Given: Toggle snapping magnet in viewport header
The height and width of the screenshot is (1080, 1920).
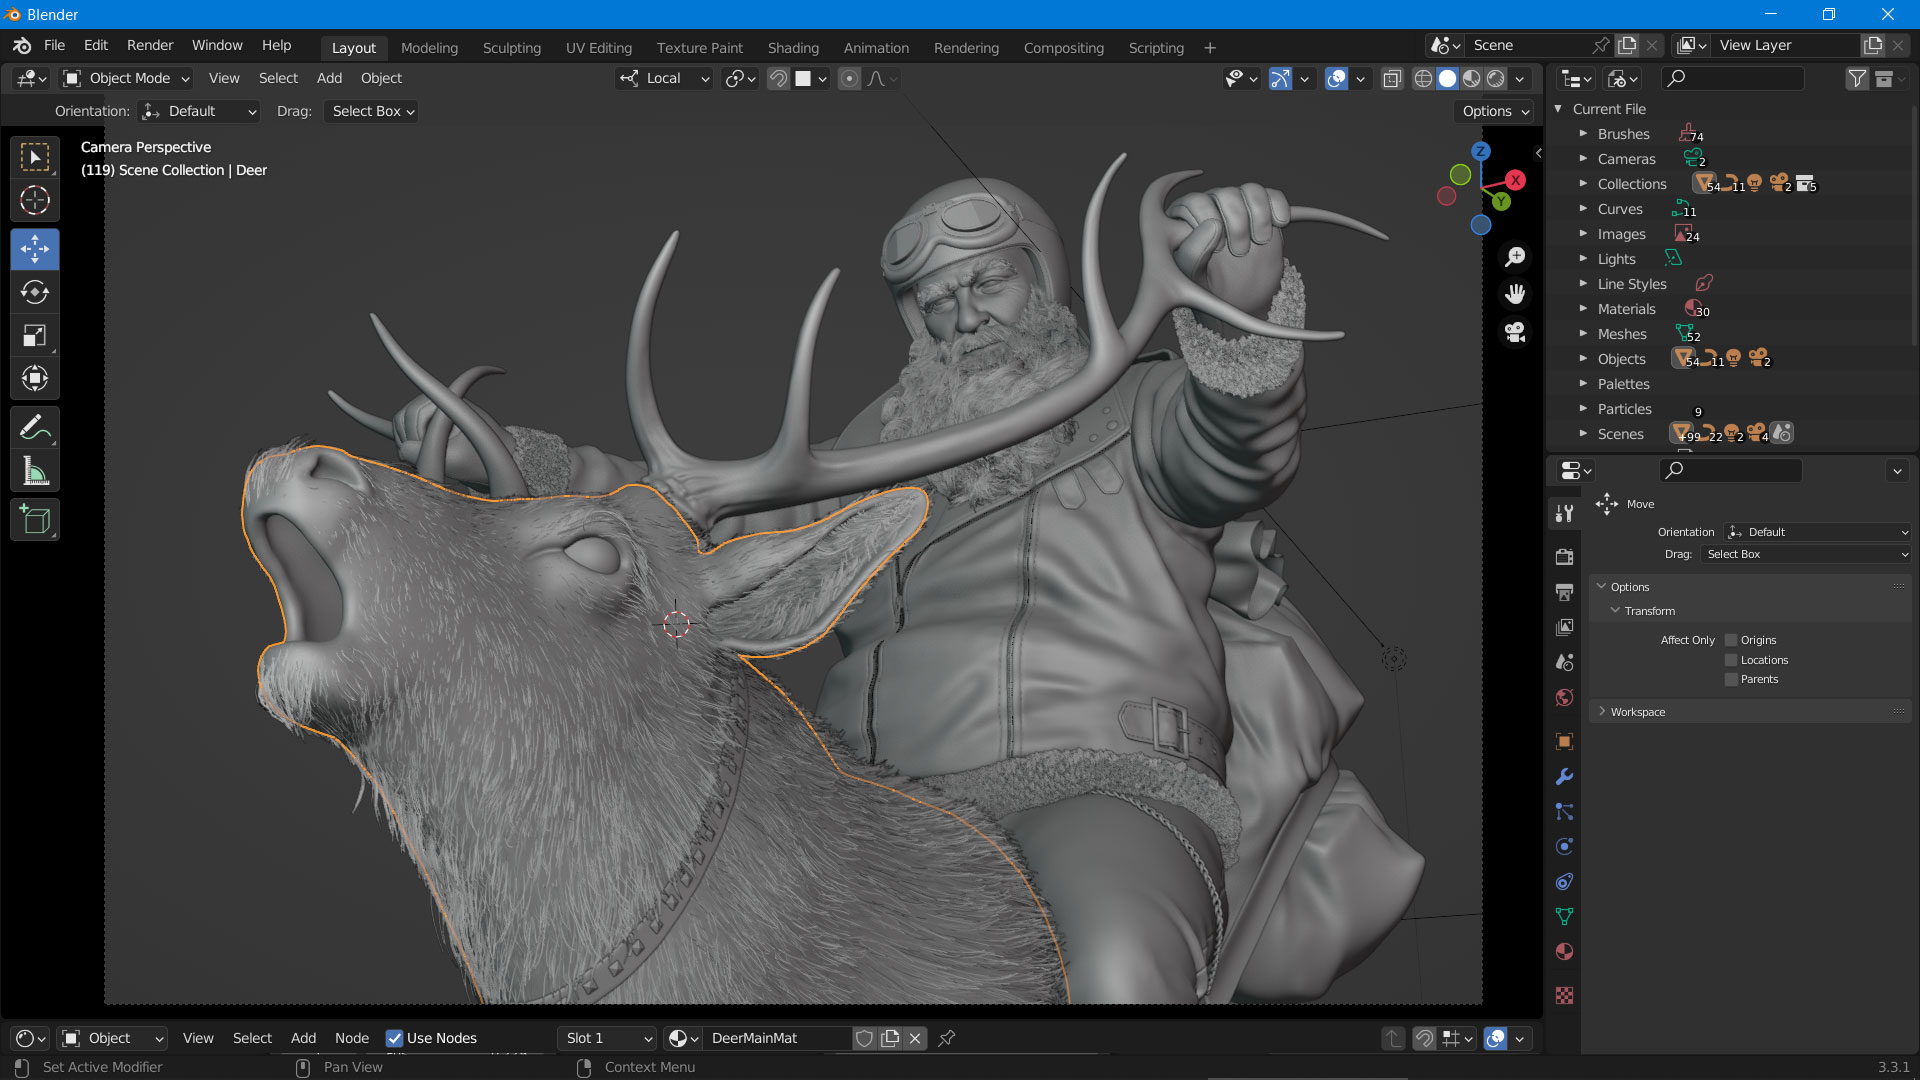Looking at the screenshot, I should click(778, 79).
